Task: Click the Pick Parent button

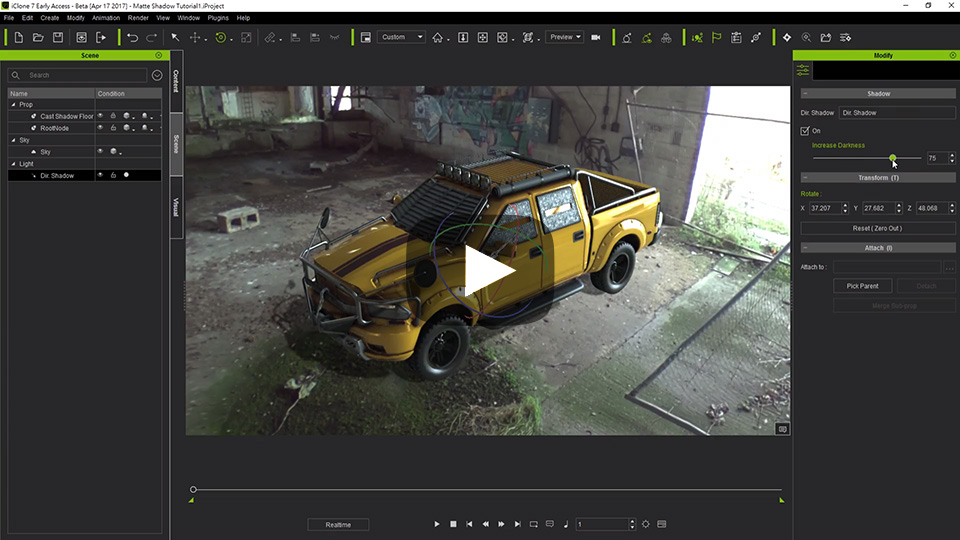Action: 862,286
